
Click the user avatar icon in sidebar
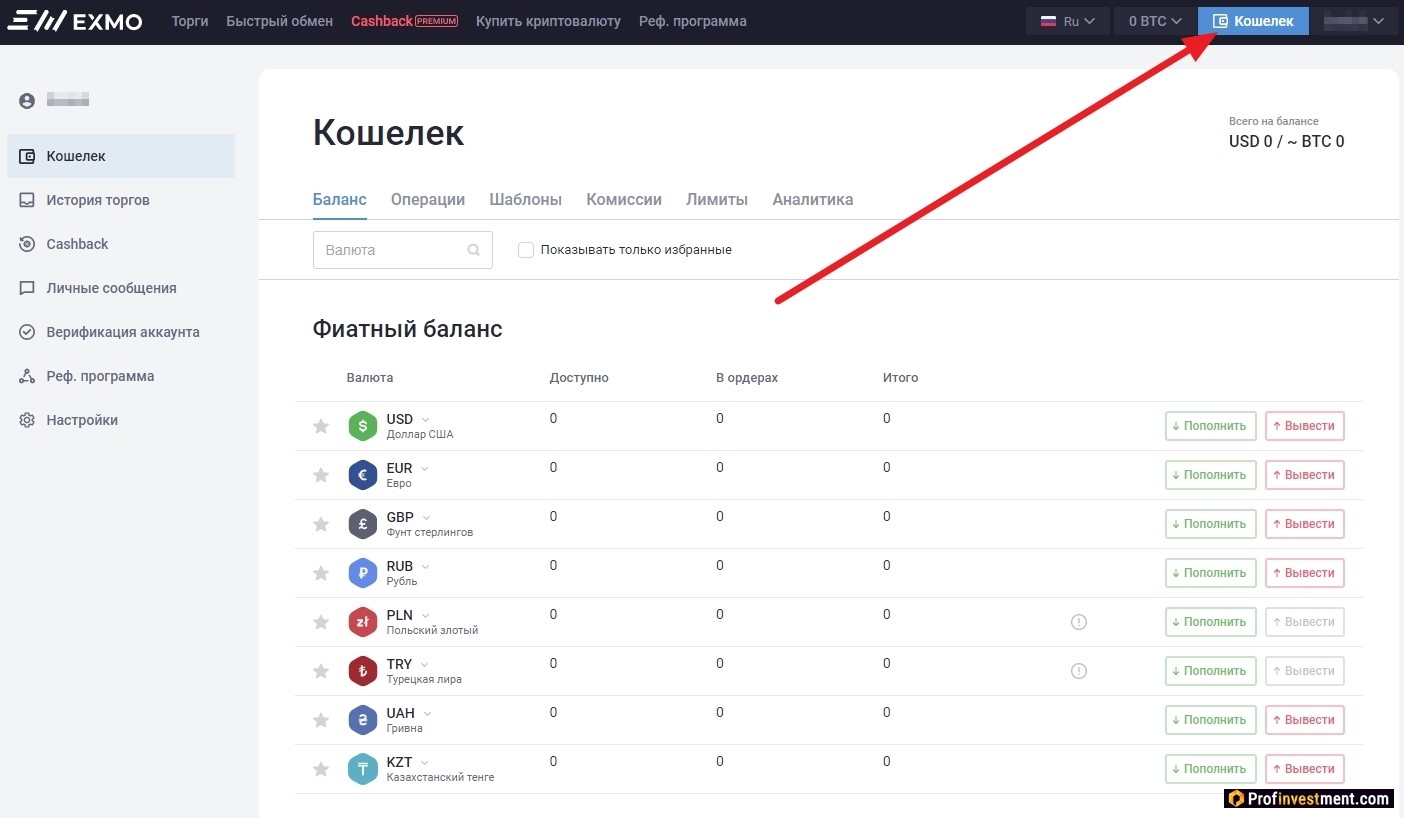coord(27,100)
